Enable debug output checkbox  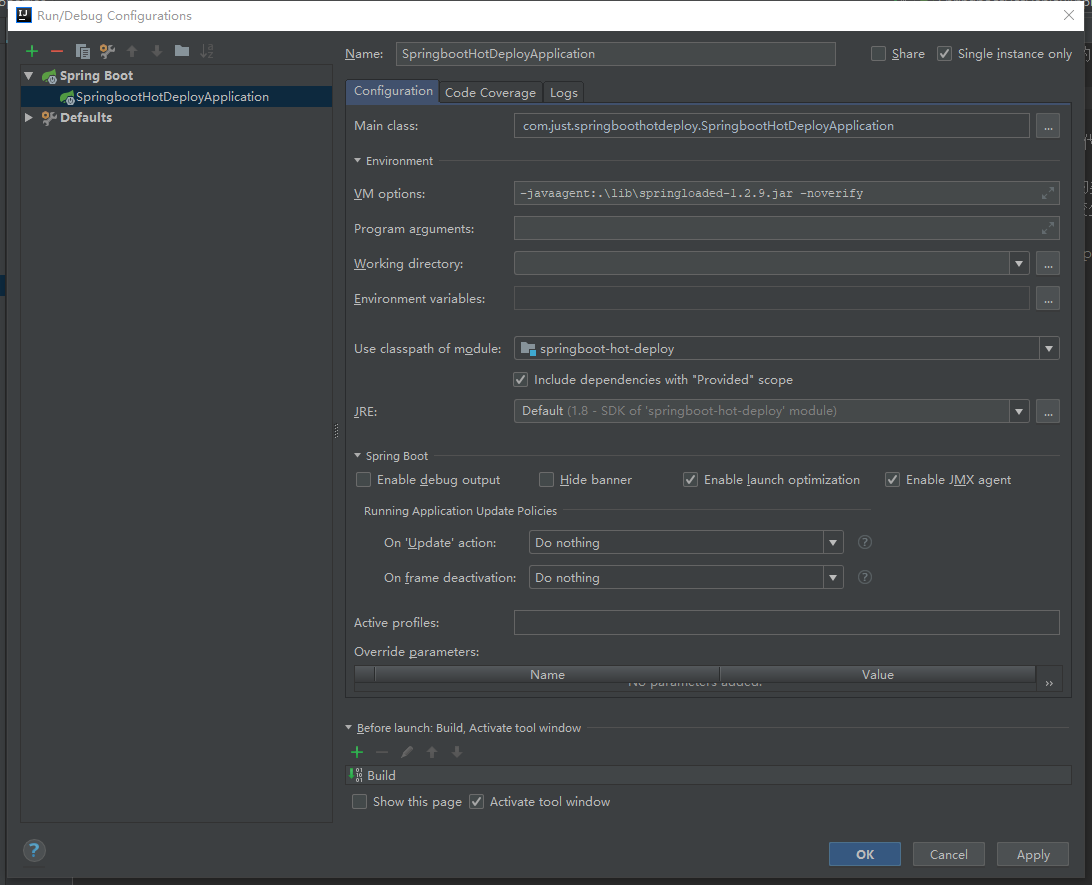point(364,480)
